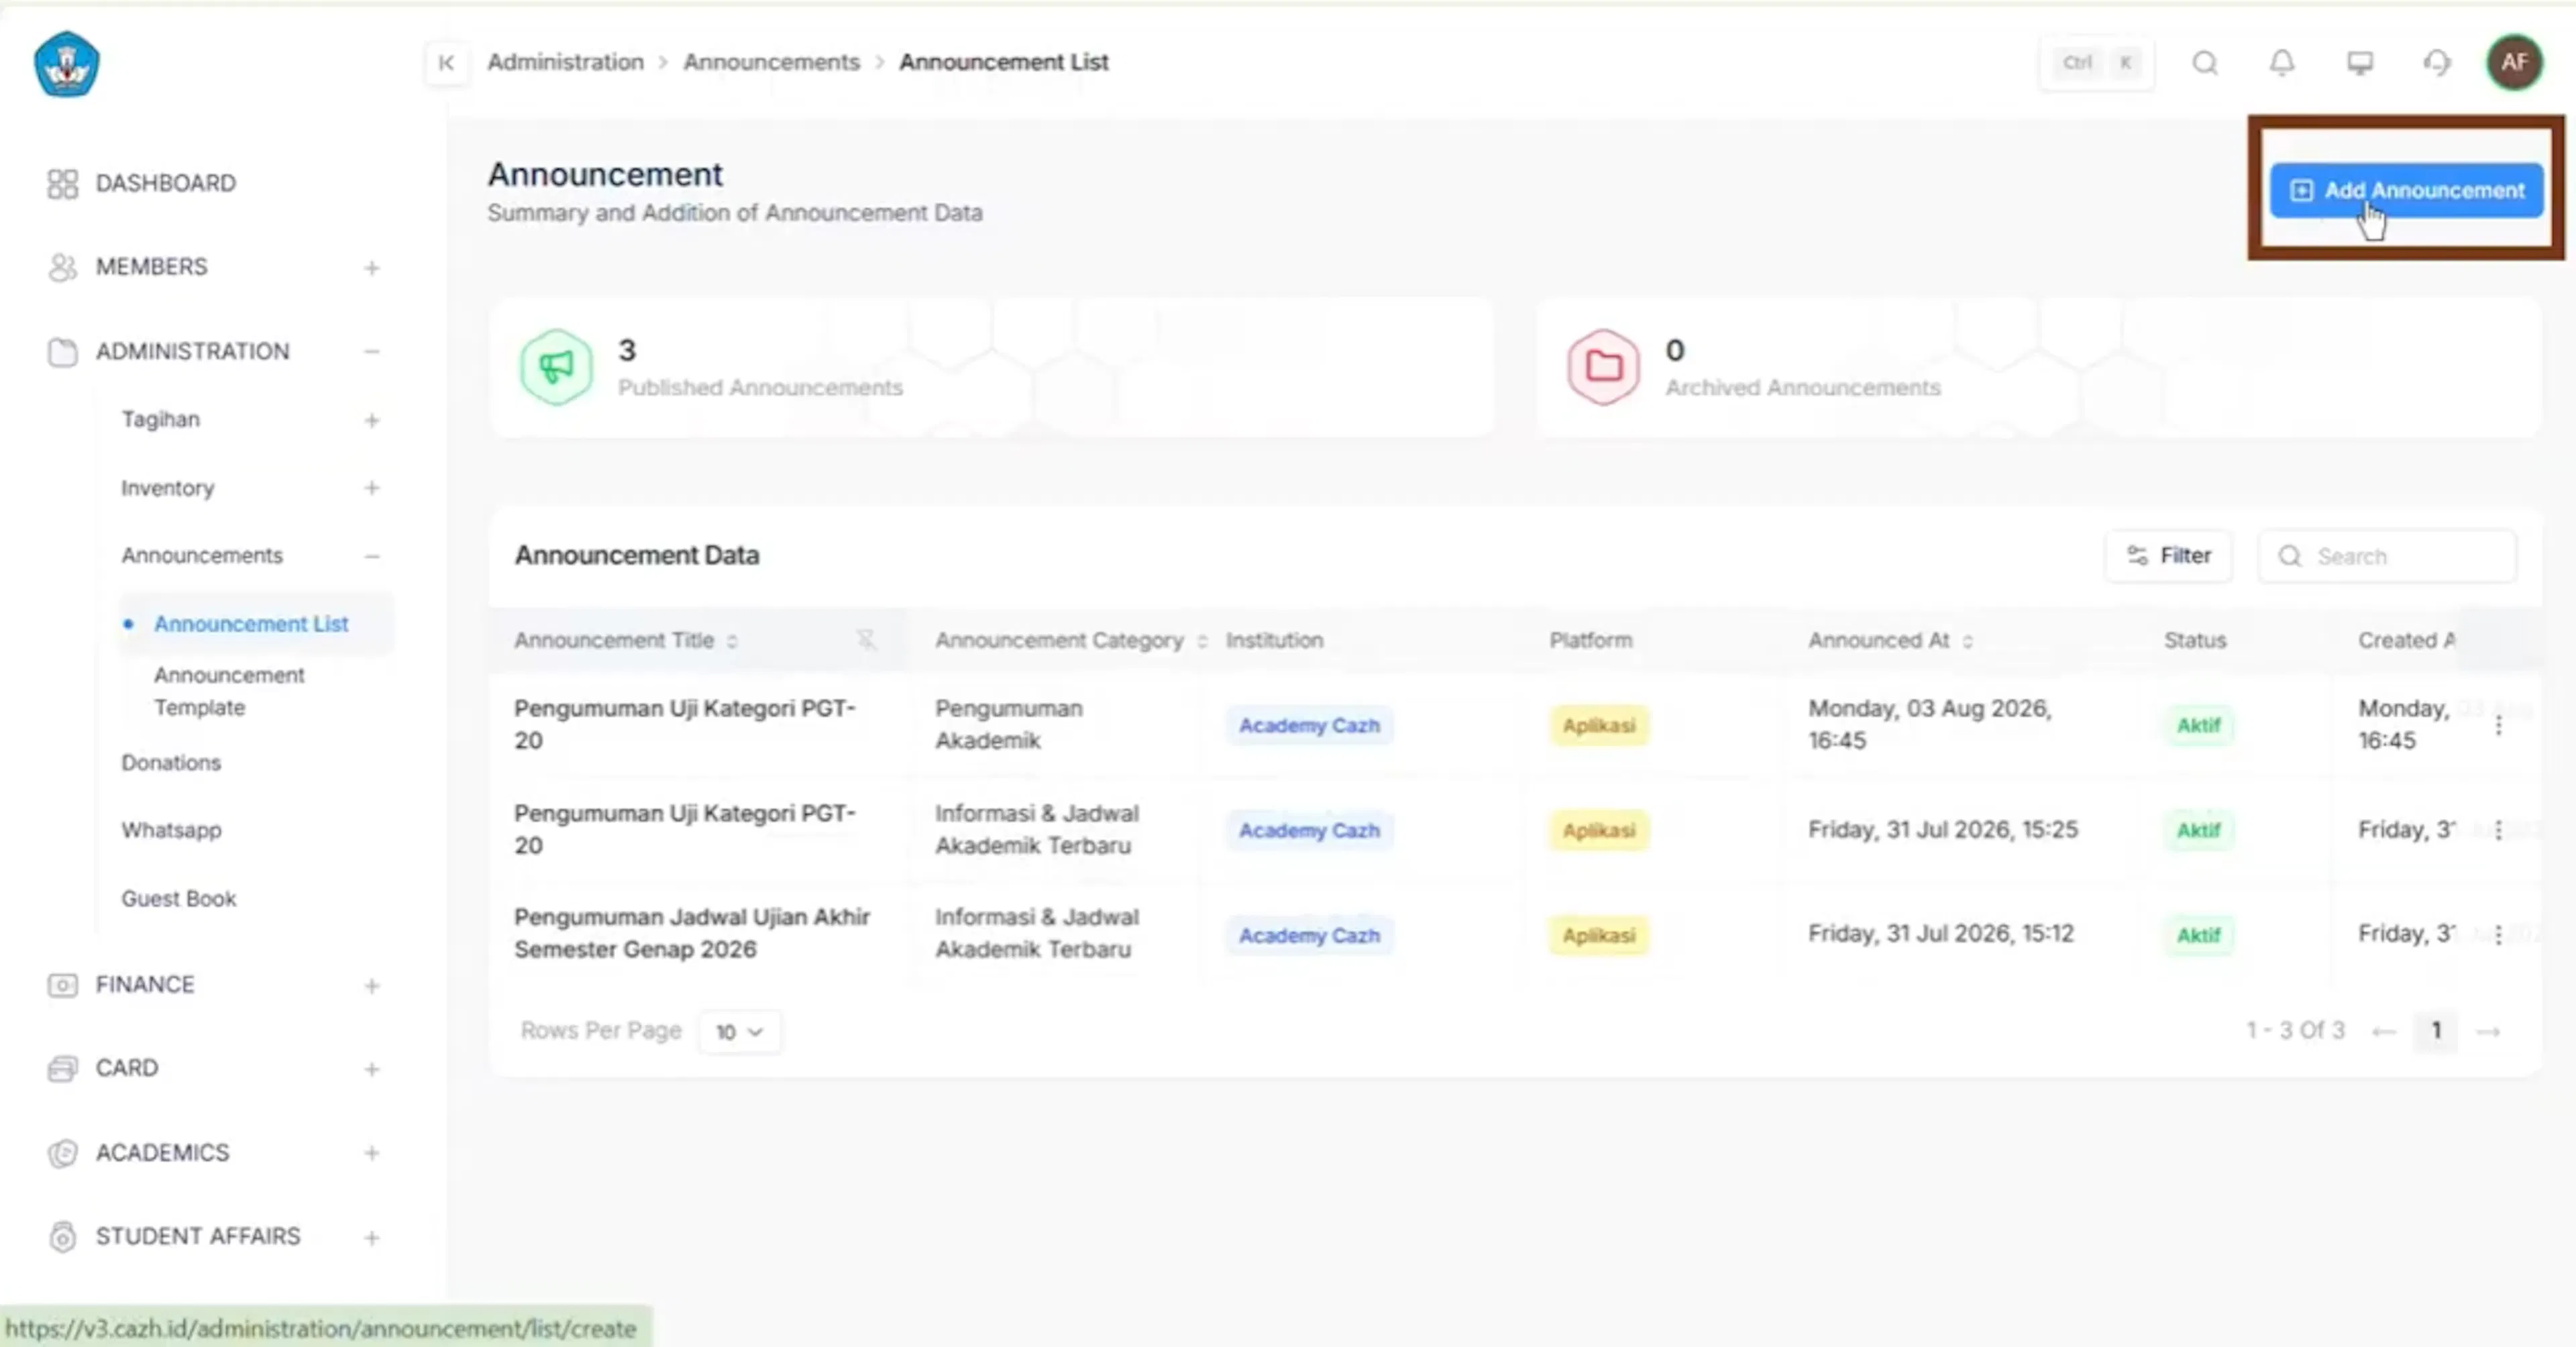Open the Dashboard menu item
2576x1347 pixels.
(x=166, y=184)
